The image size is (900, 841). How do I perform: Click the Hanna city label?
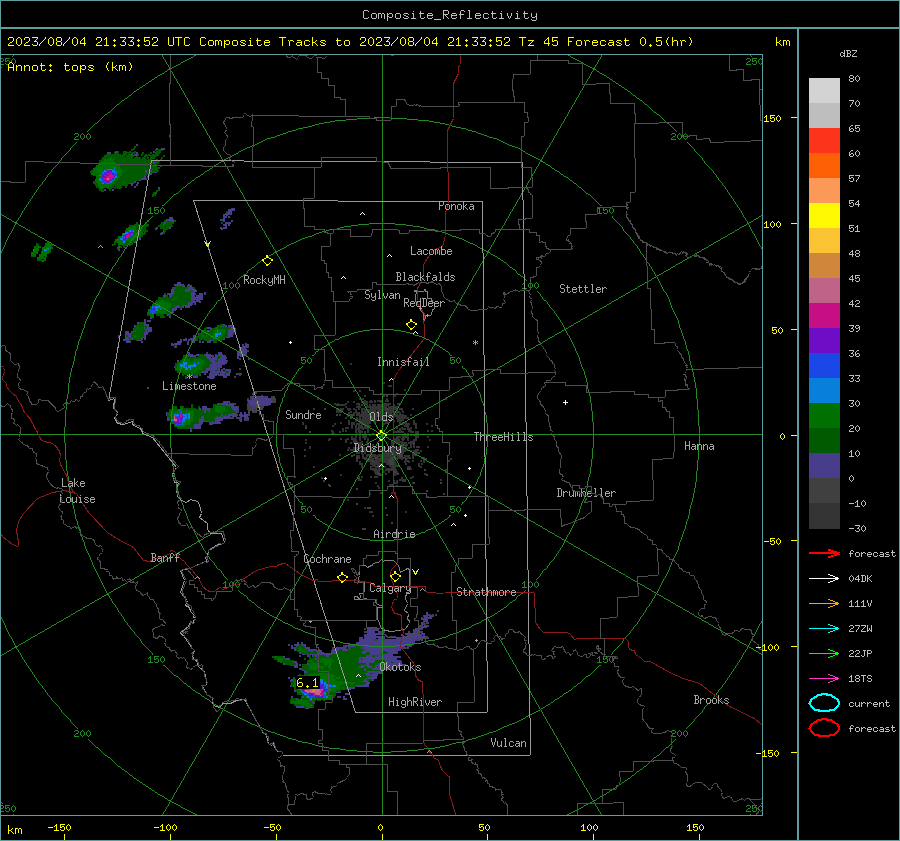[699, 446]
